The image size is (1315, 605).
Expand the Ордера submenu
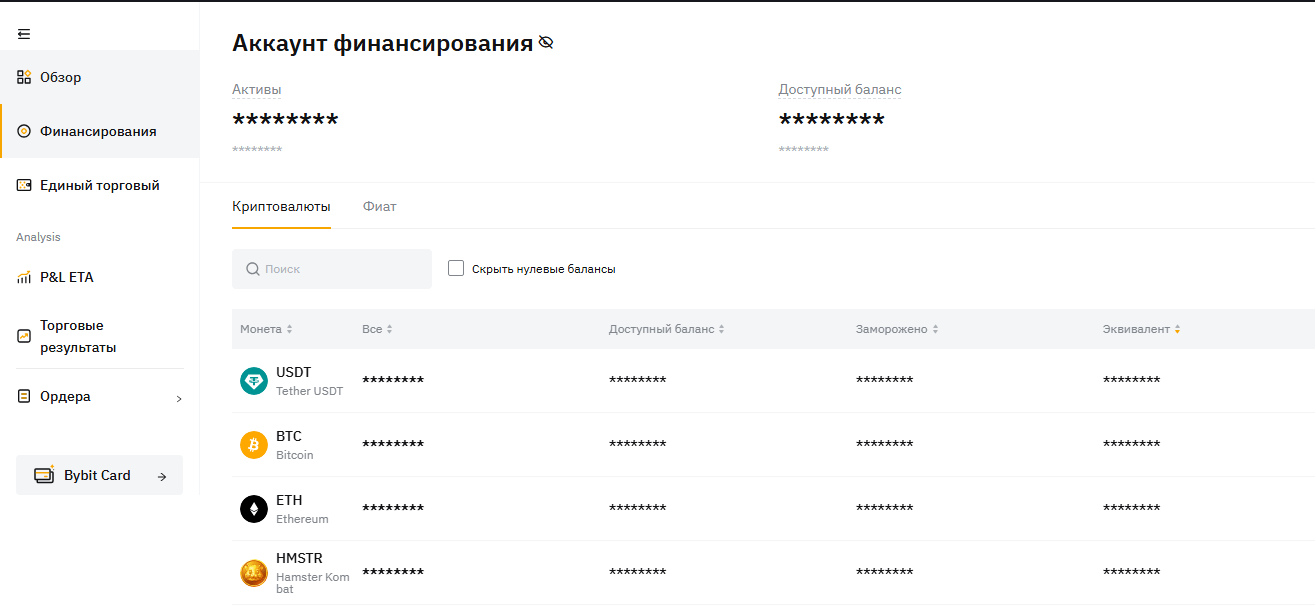click(x=179, y=398)
